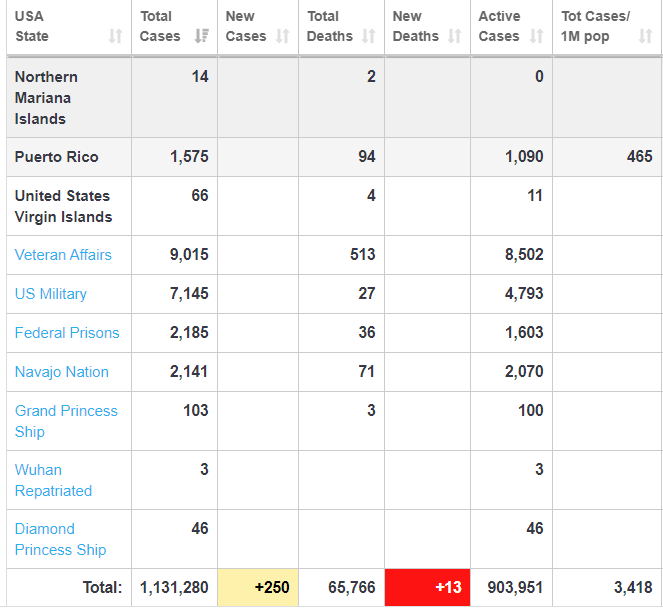Follow the Federal Prisons link
Image resolution: width=663 pixels, height=609 pixels.
pyautogui.click(x=67, y=333)
